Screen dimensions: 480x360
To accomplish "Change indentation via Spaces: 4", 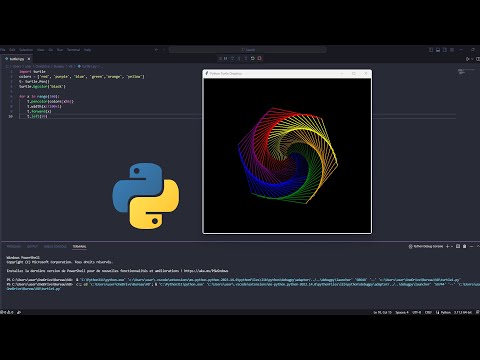I will click(402, 312).
